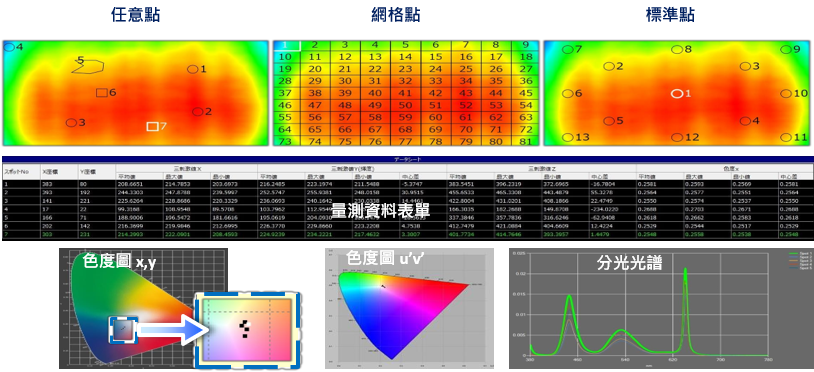The height and width of the screenshot is (372, 814).
Task: Select grid cell 41 at grid center
Action: (405, 93)
